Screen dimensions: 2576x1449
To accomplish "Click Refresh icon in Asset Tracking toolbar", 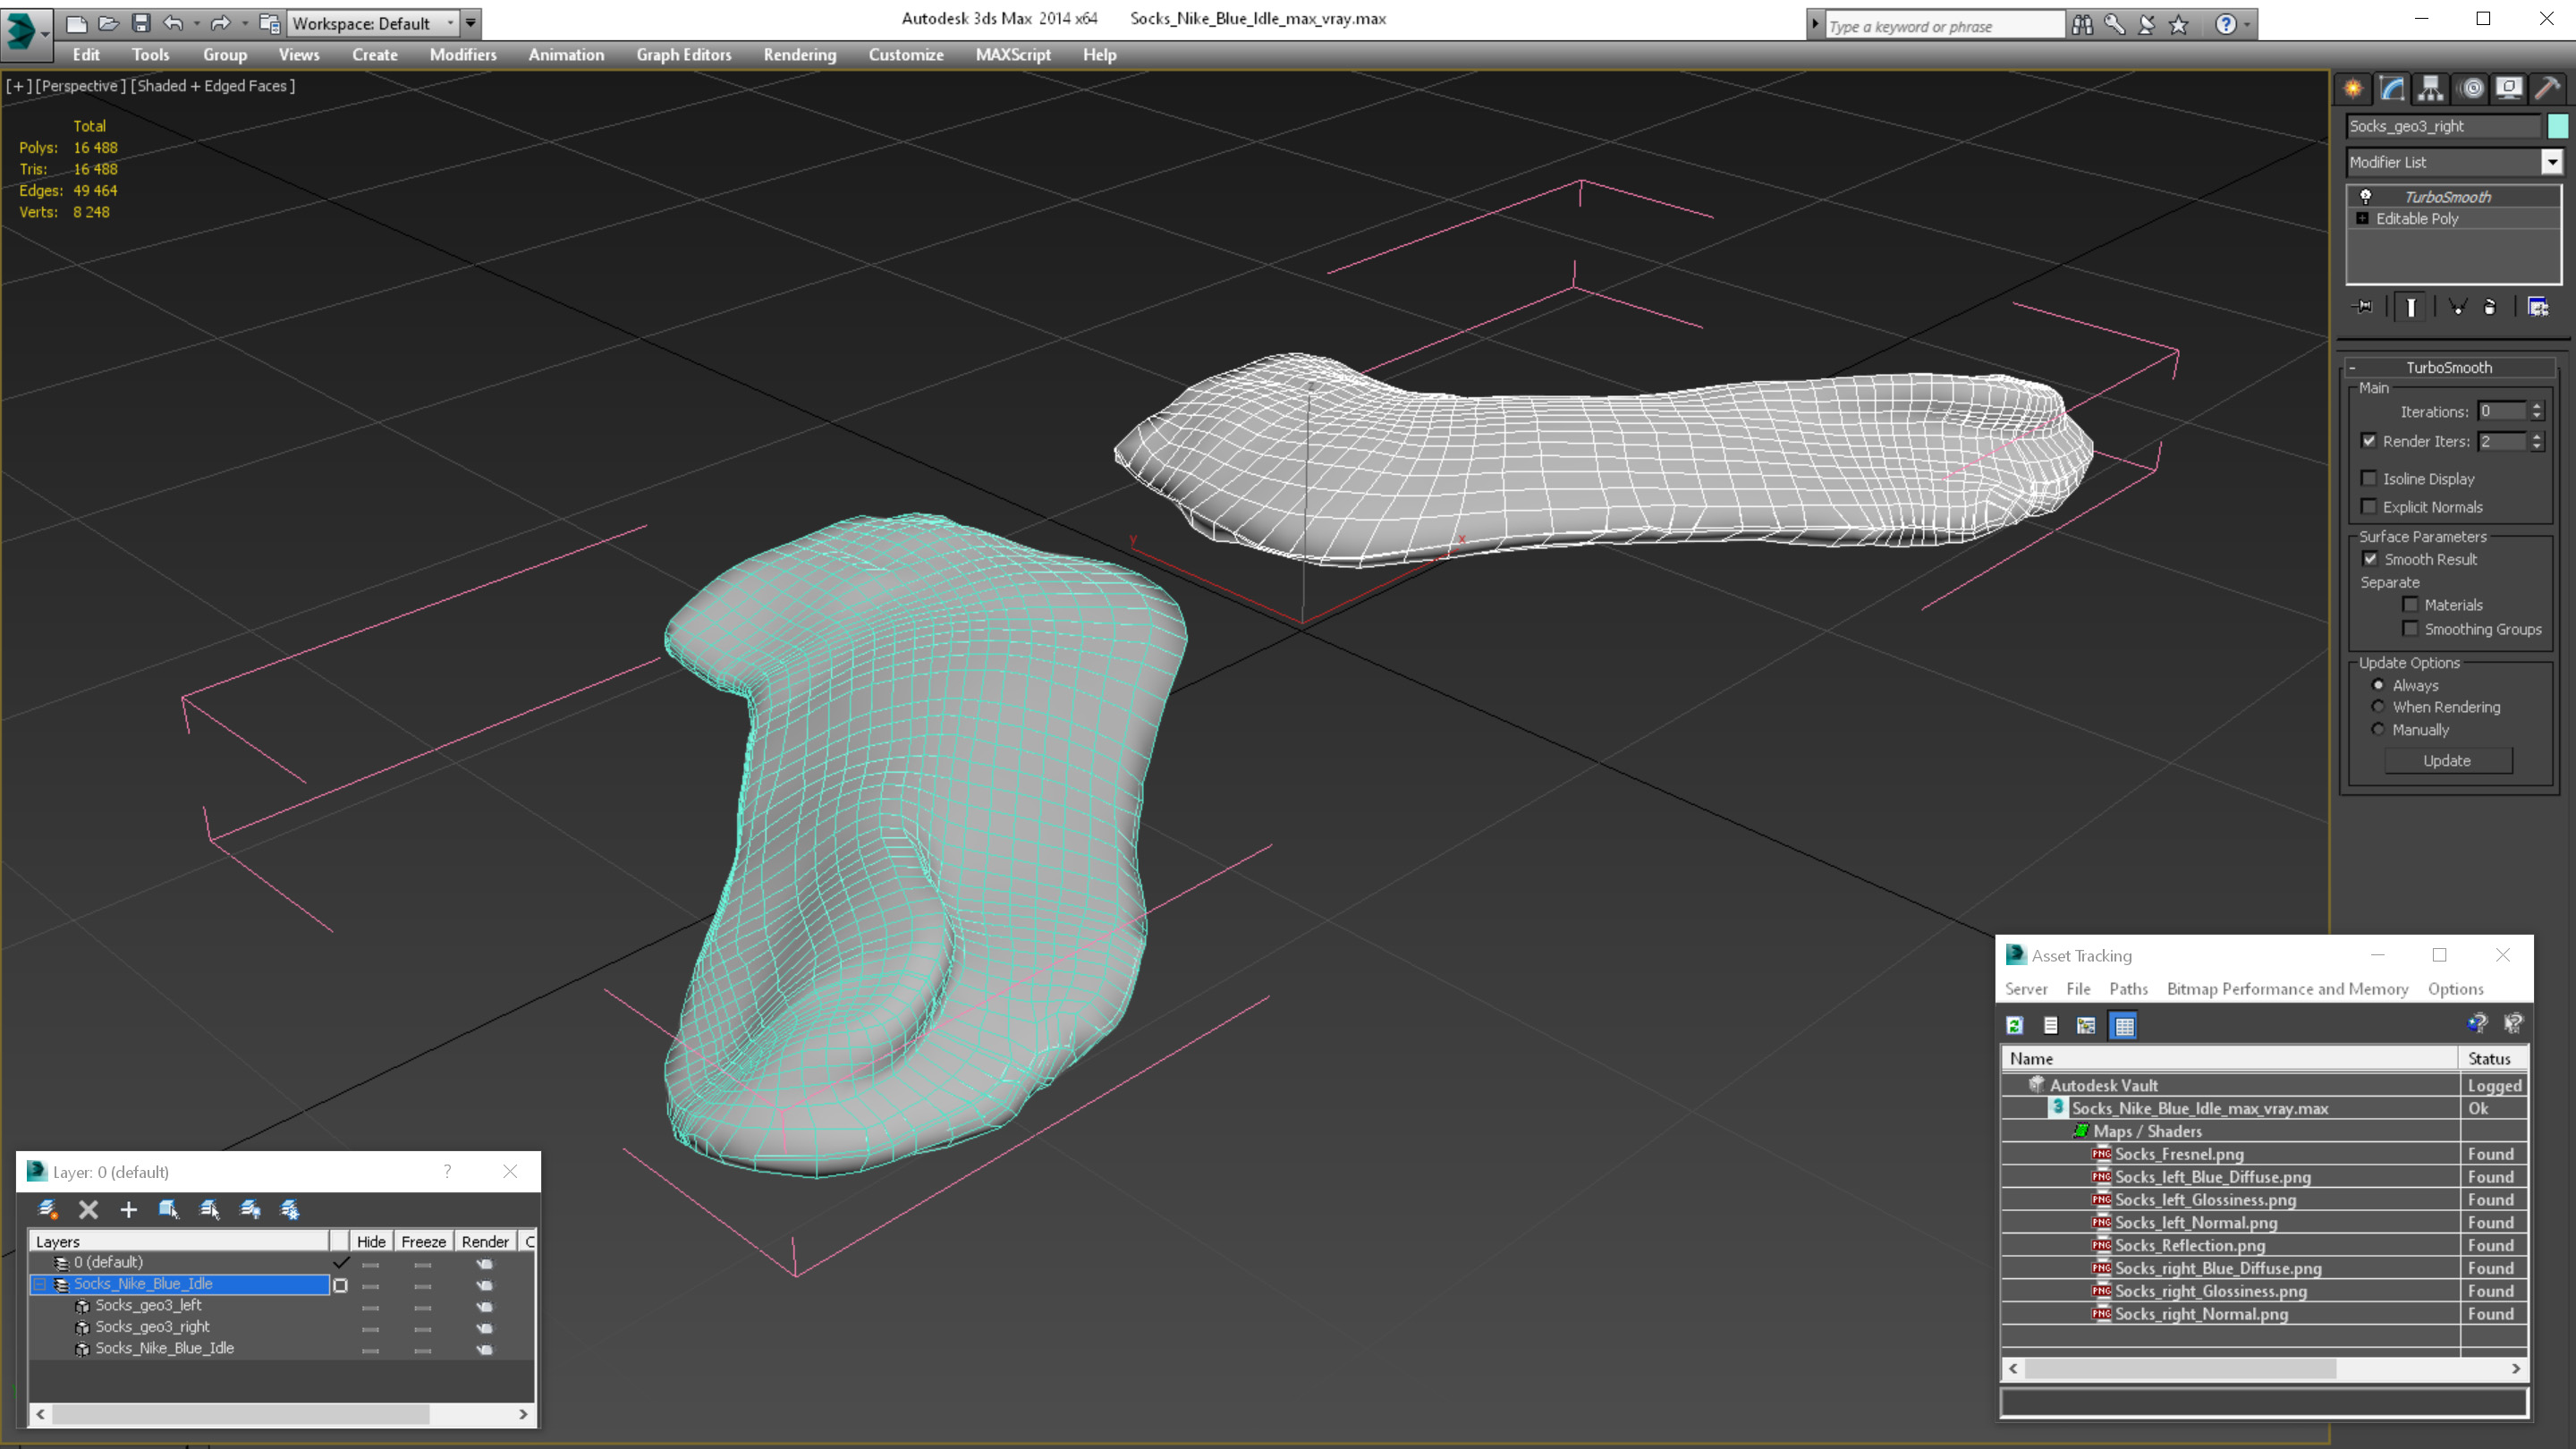I will 2015,1025.
